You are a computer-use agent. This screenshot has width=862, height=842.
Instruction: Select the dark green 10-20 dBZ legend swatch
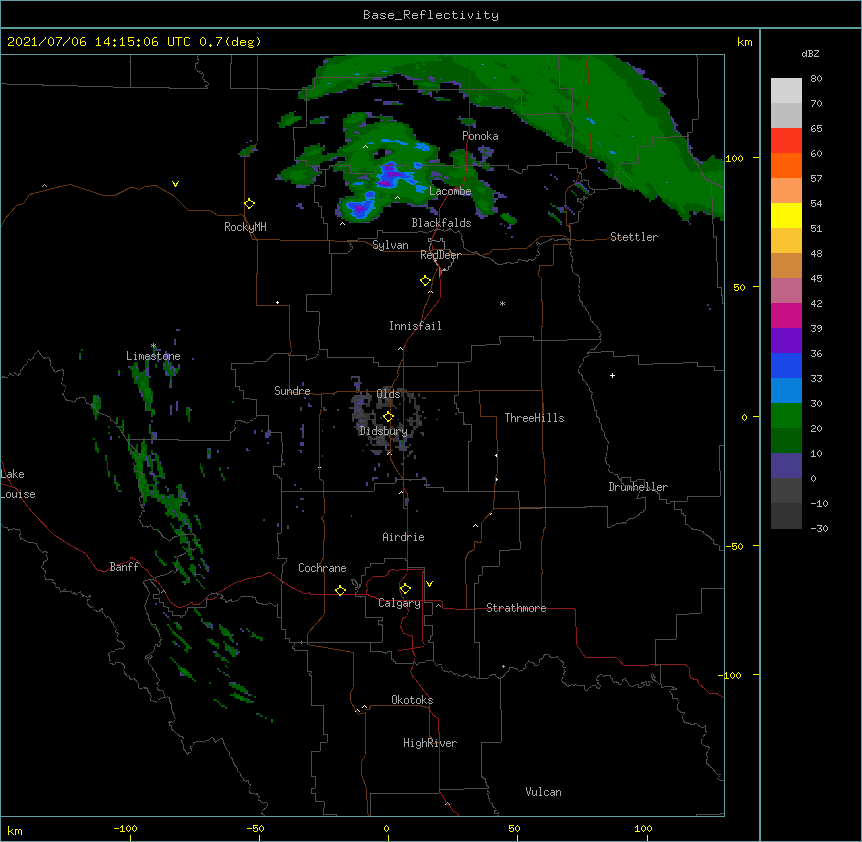point(786,441)
